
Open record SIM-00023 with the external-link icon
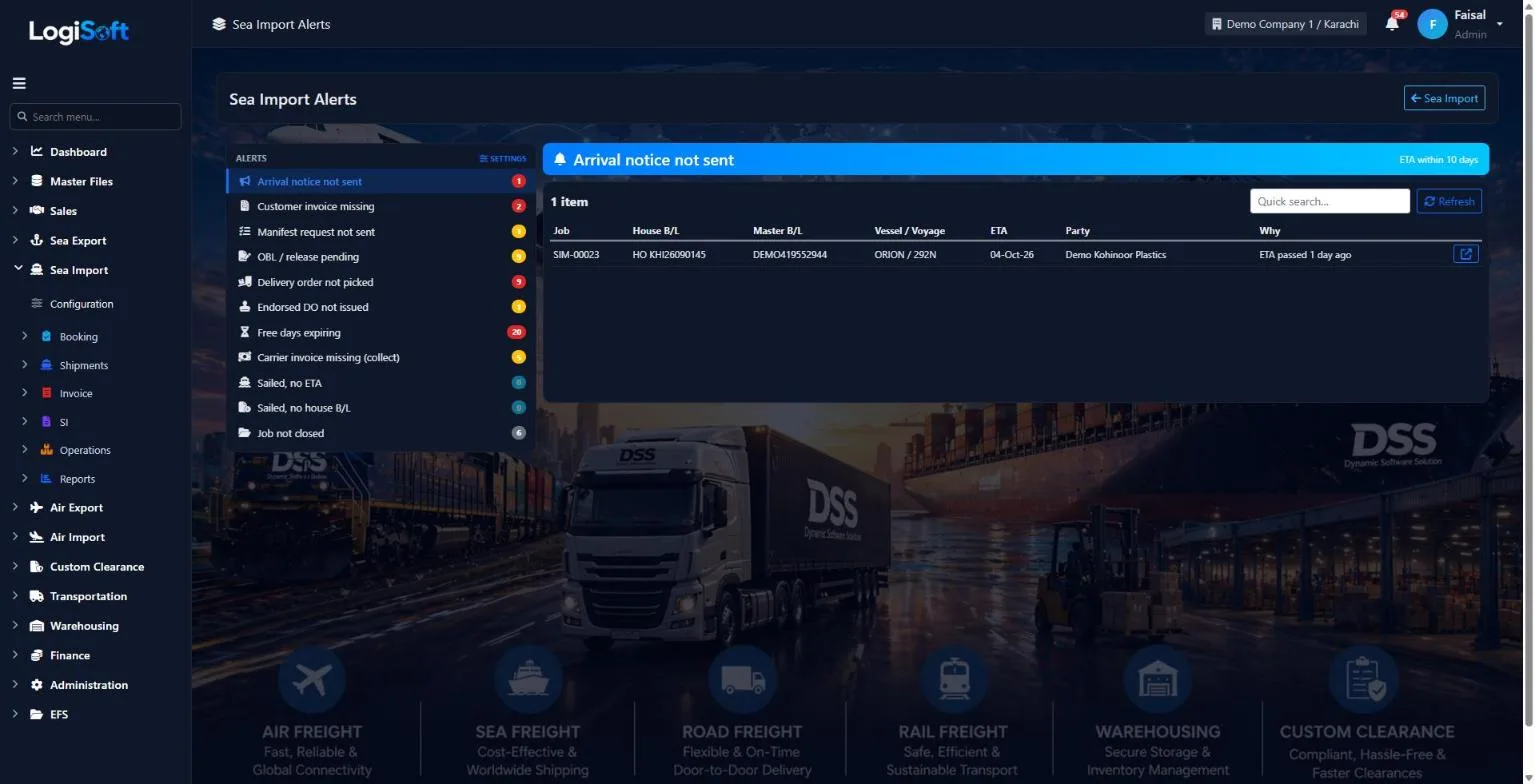click(x=1466, y=254)
